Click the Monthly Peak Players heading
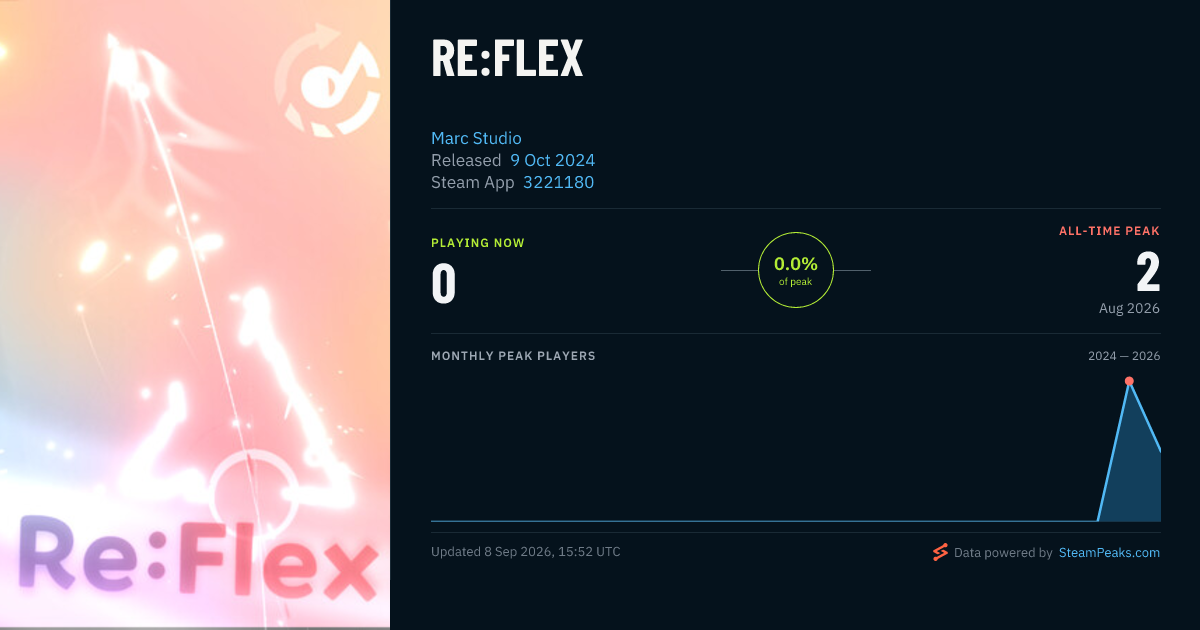 [513, 356]
